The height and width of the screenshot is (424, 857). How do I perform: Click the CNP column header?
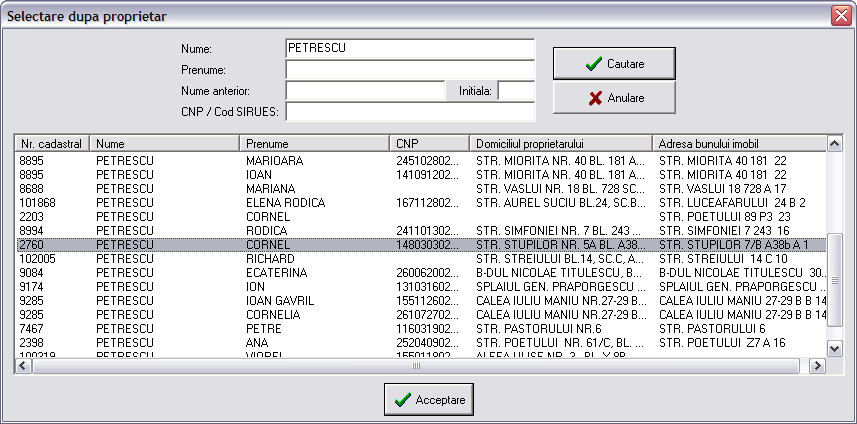(x=429, y=143)
